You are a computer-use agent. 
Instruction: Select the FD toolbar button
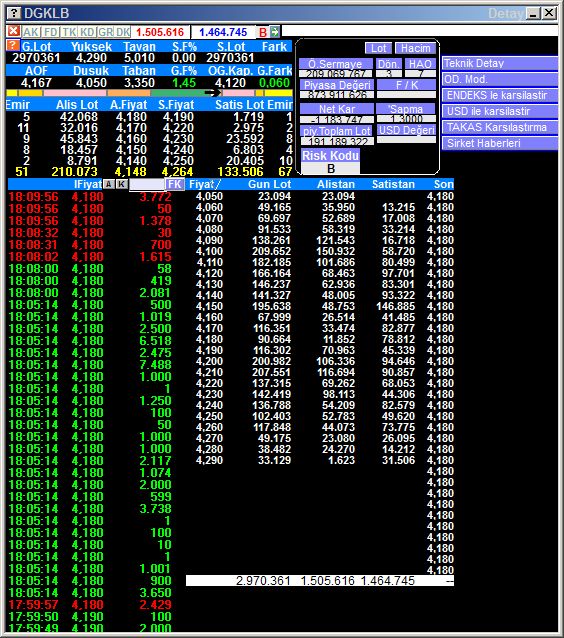point(50,32)
